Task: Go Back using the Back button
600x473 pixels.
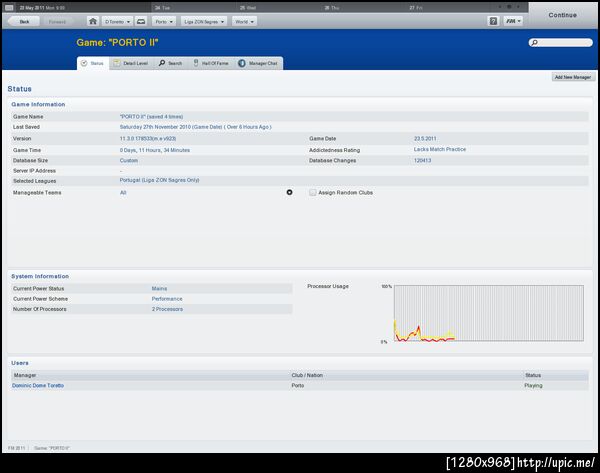Action: [x=24, y=22]
